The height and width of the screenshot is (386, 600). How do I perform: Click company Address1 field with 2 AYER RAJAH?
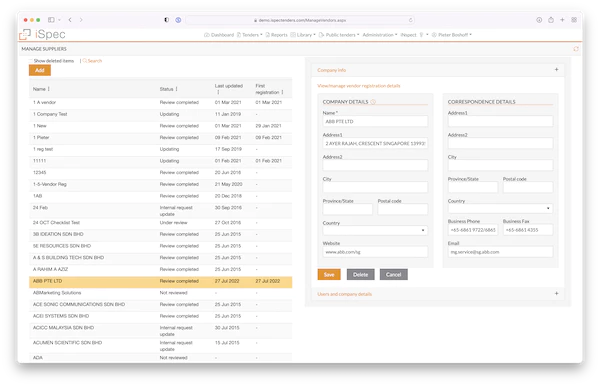pyautogui.click(x=375, y=143)
